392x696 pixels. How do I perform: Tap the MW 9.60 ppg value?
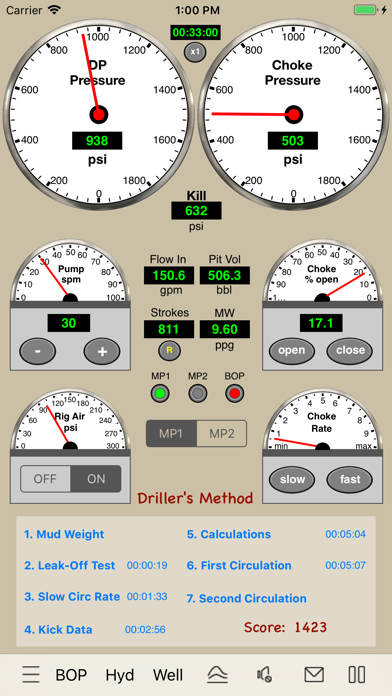coord(225,329)
